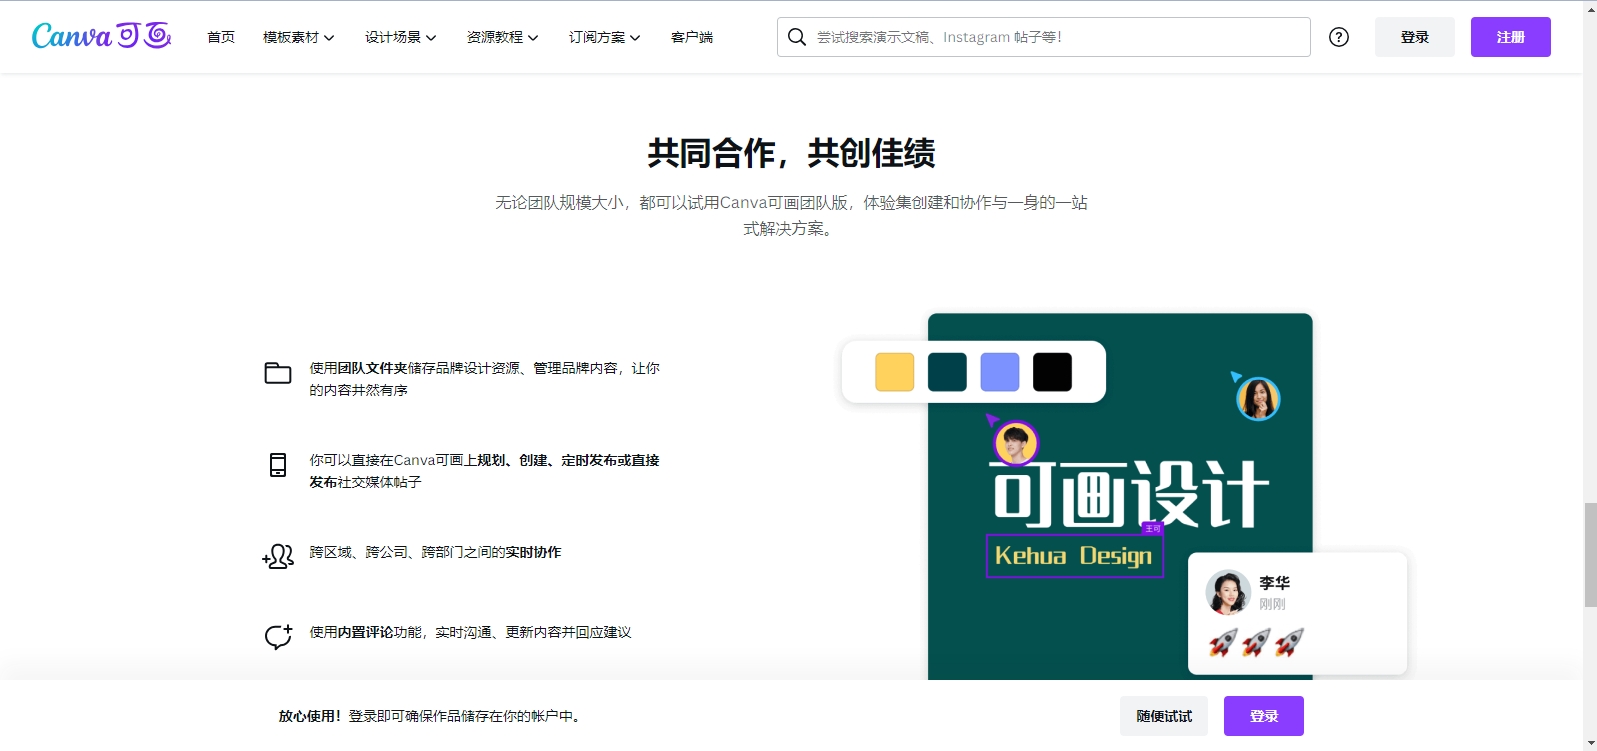Click the last rocket emoji

[x=1289, y=642]
